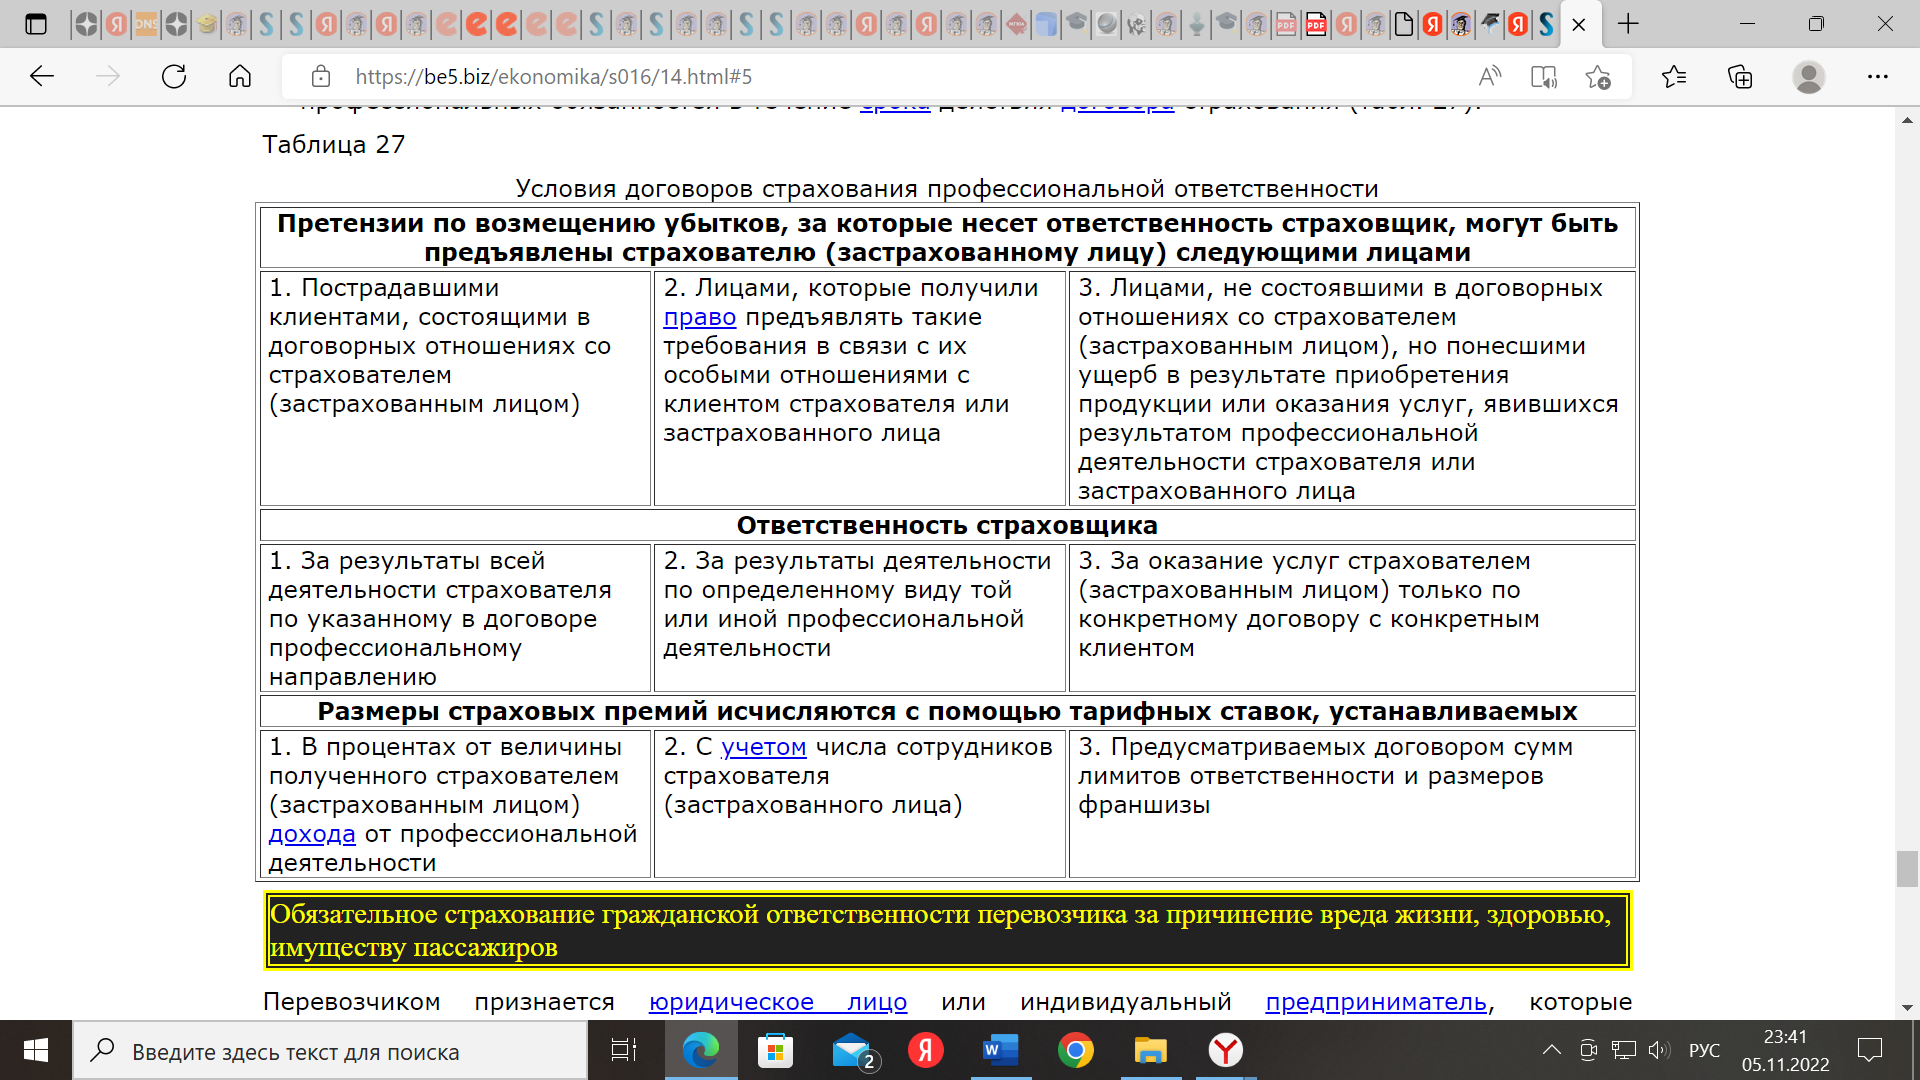Click cell '1. Пострадавшими клиентами'
The height and width of the screenshot is (1080, 1920).
point(455,389)
